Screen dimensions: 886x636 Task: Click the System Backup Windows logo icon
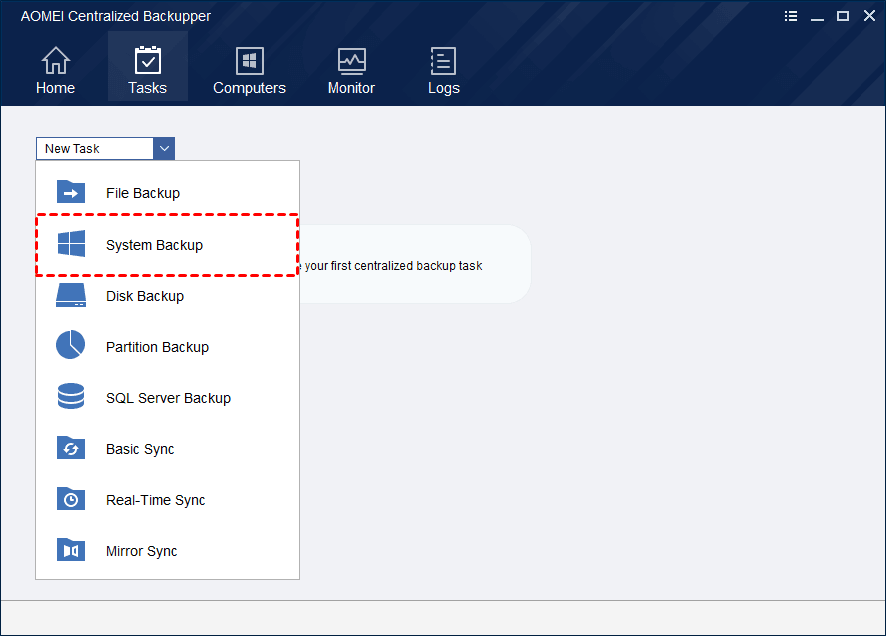tap(71, 243)
